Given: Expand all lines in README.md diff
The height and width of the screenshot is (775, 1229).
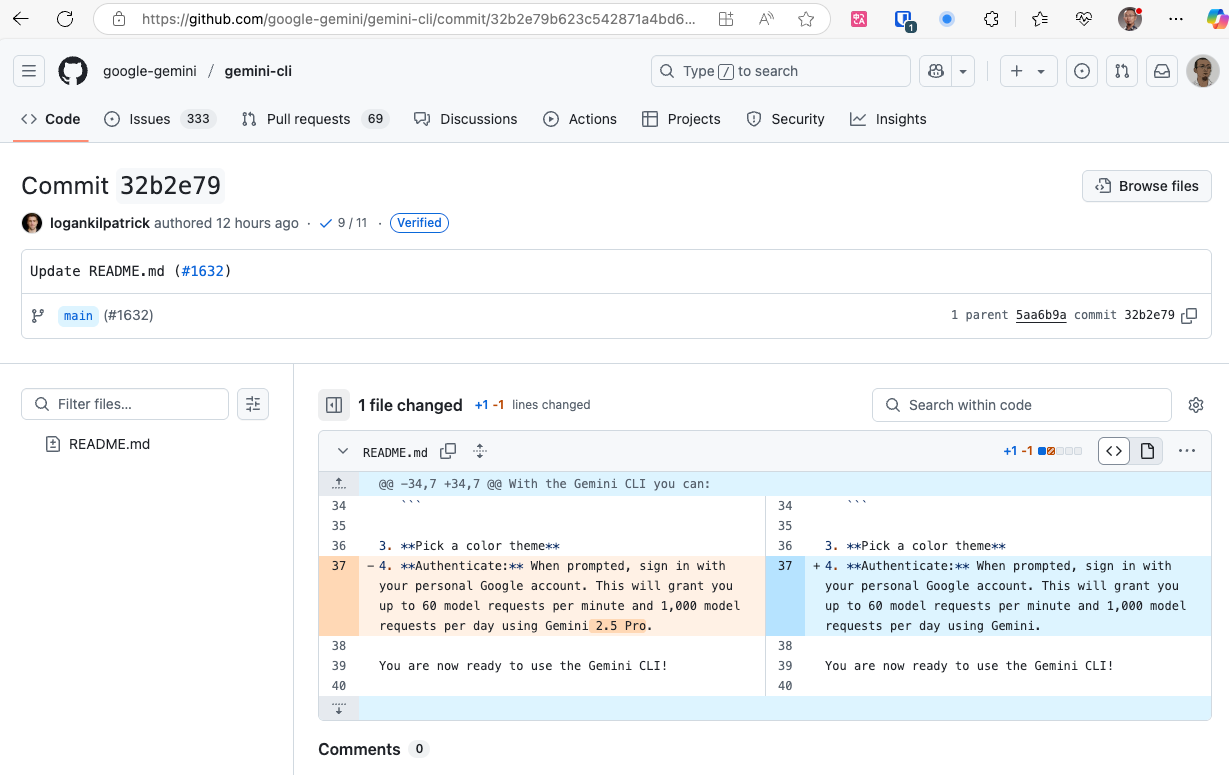Looking at the screenshot, I should [480, 452].
